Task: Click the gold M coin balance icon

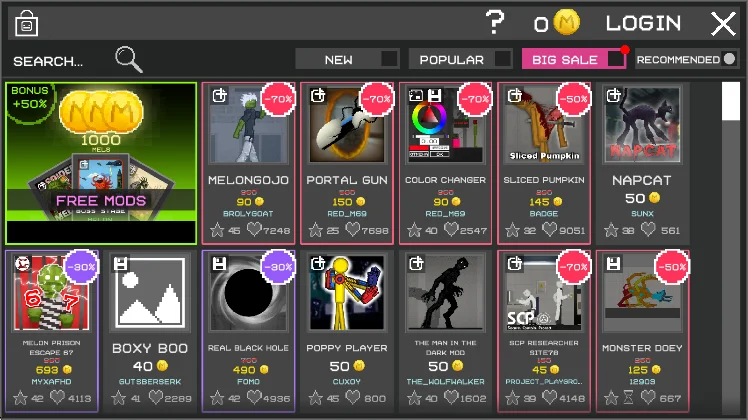Action: click(566, 22)
